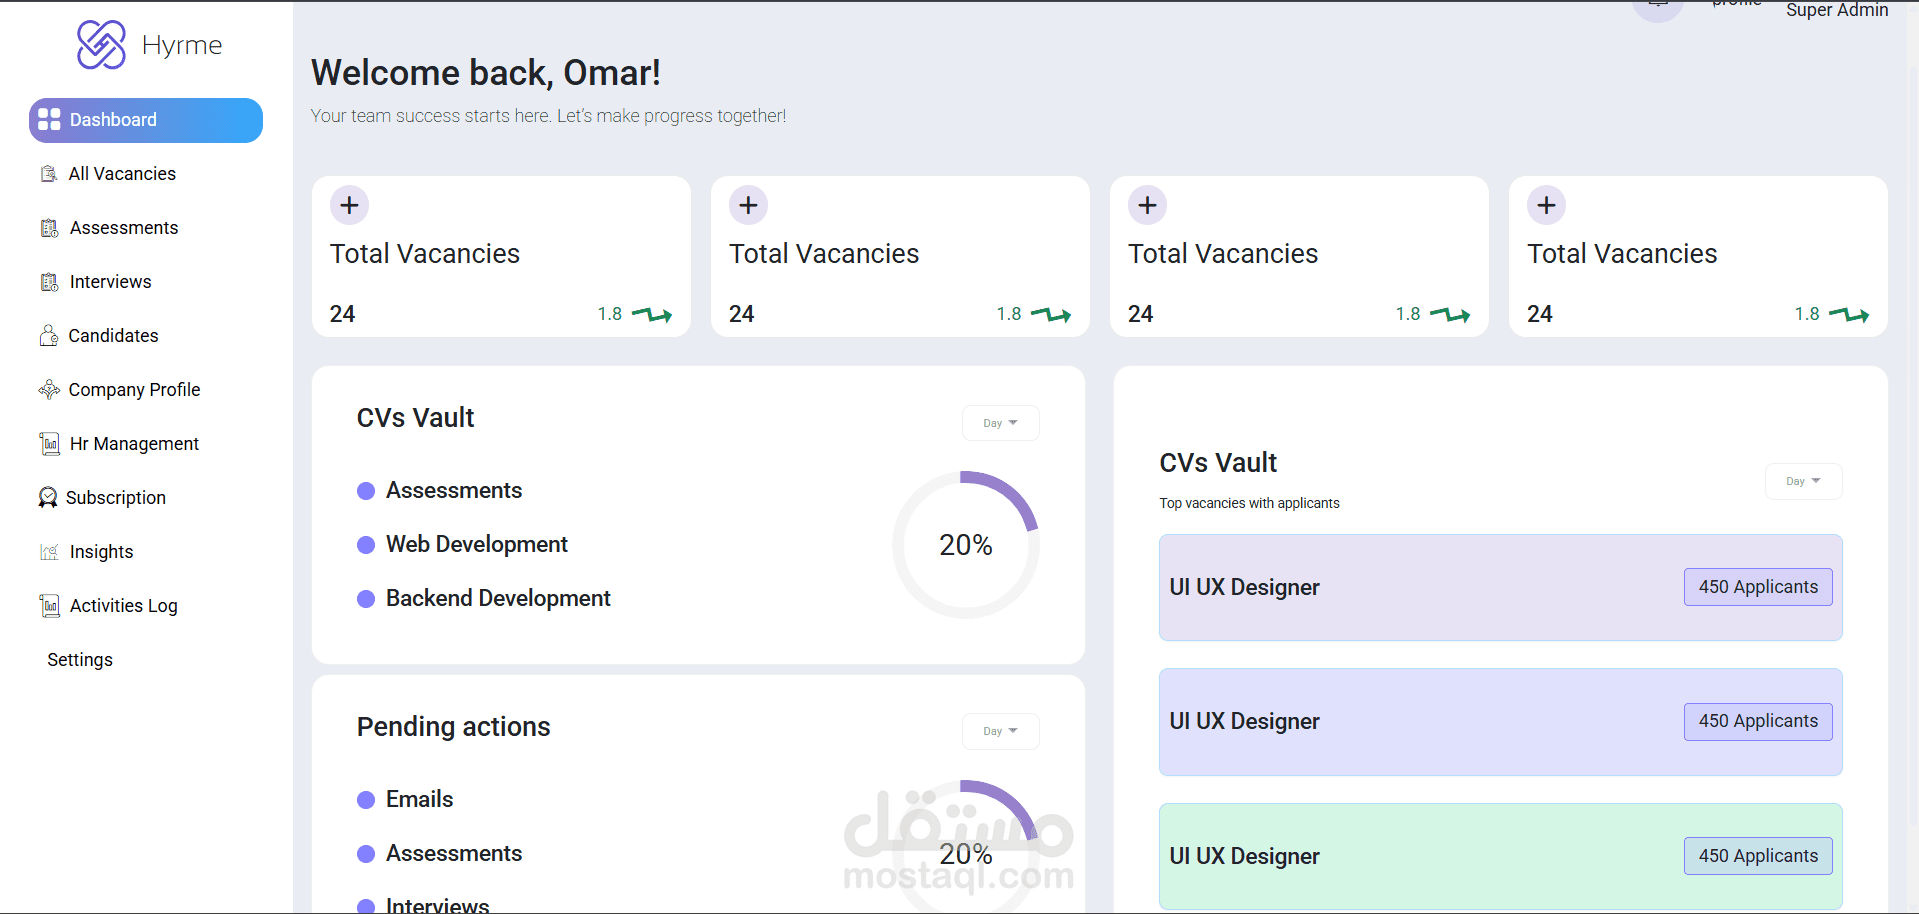Toggle the Assessments legend dot in CVs Vault
This screenshot has width=1919, height=914.
pos(364,490)
